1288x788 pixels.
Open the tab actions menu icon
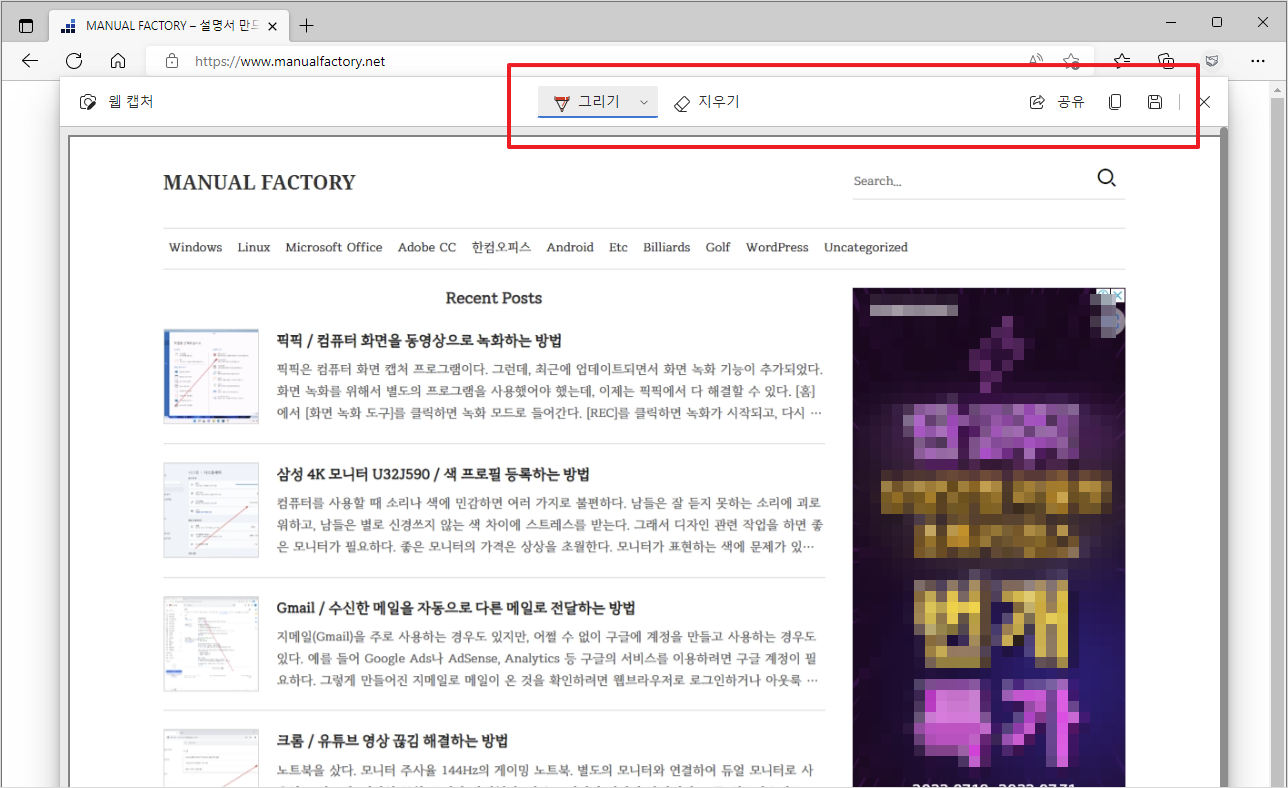click(x=26, y=25)
